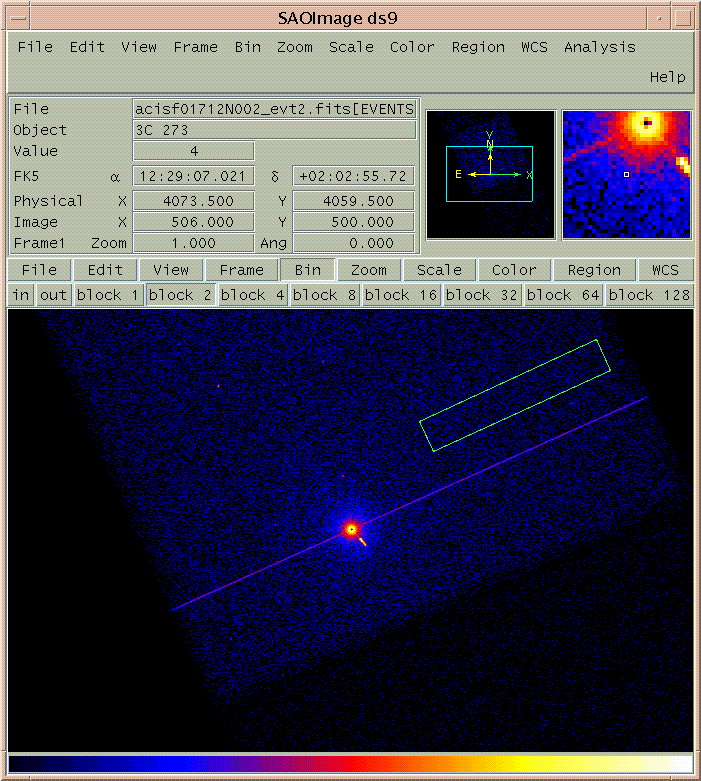Click the colorbar at the bottom
This screenshot has height=781, width=701.
[x=351, y=765]
